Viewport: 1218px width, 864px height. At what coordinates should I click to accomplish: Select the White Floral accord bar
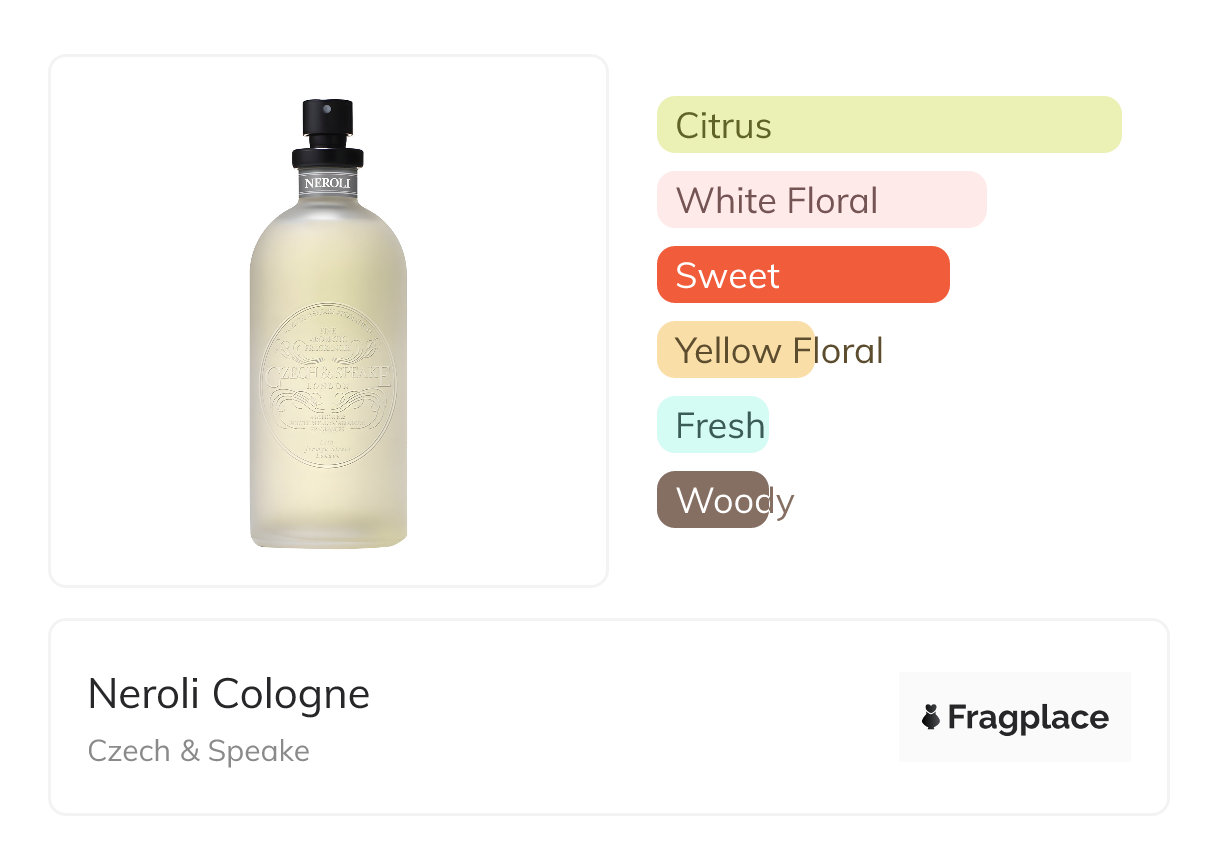(x=821, y=200)
